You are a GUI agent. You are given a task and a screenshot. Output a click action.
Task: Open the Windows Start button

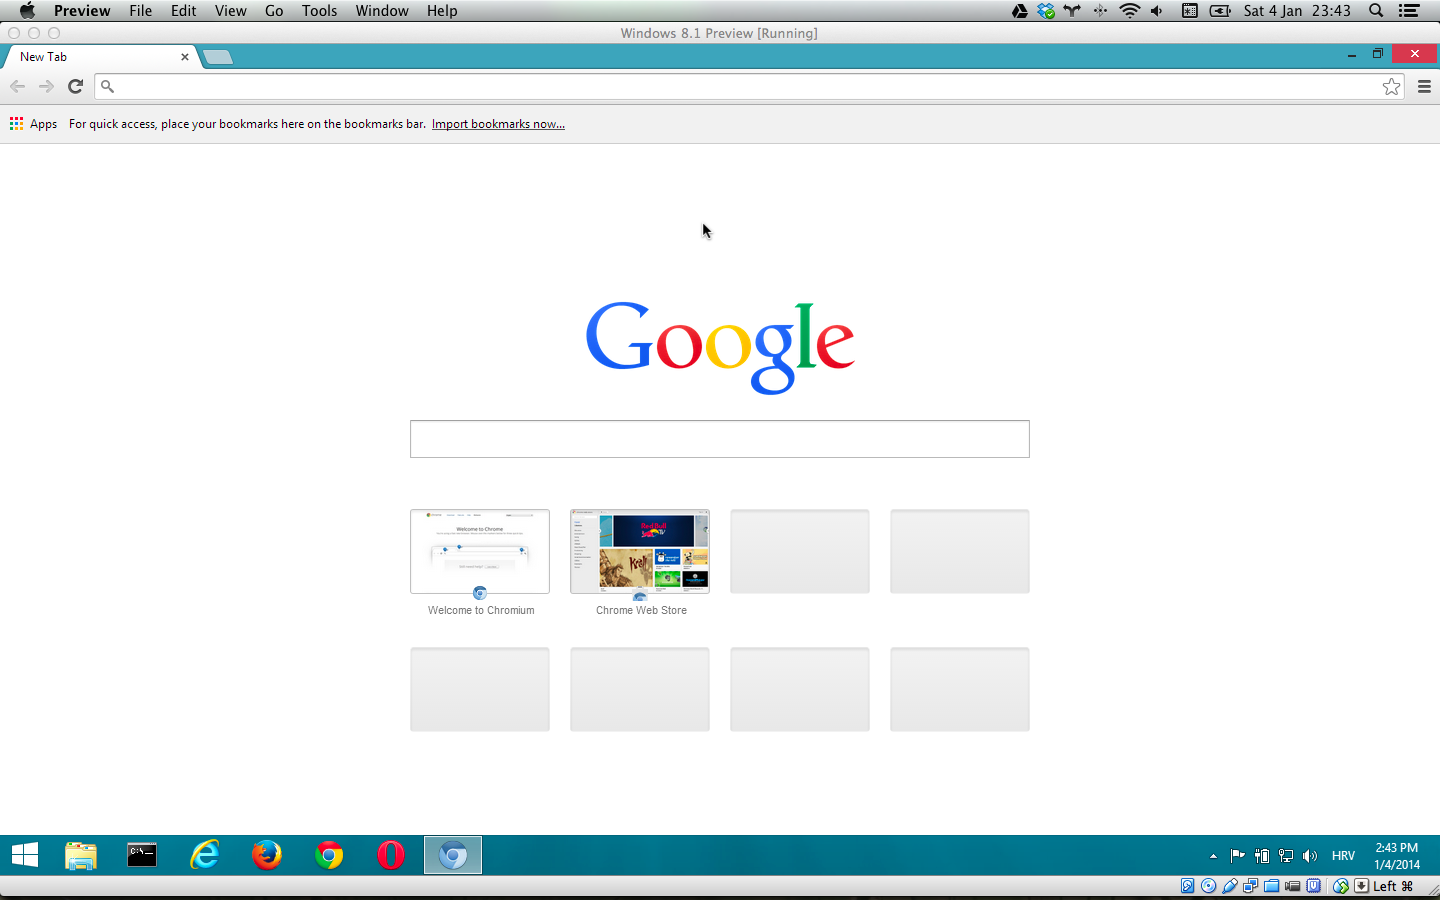(x=25, y=855)
